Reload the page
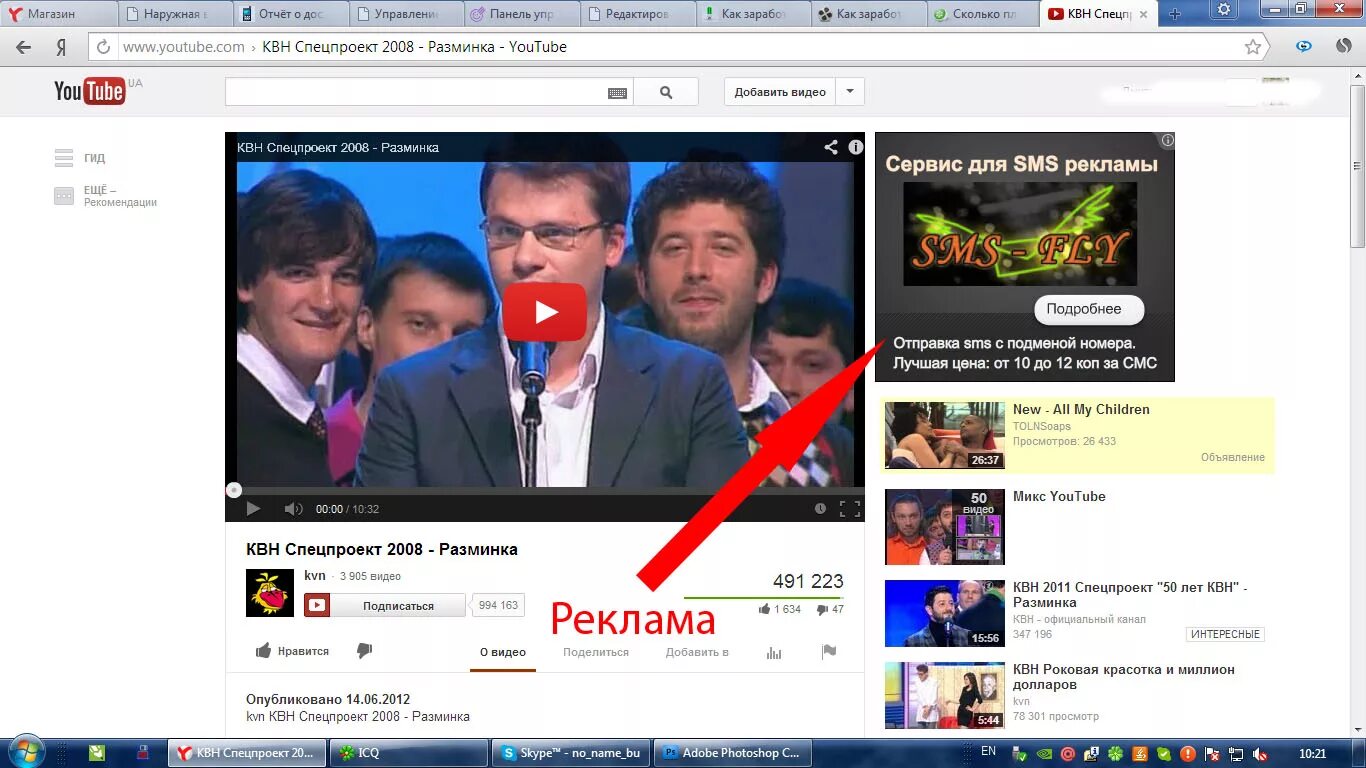The width and height of the screenshot is (1366, 768). tap(102, 47)
